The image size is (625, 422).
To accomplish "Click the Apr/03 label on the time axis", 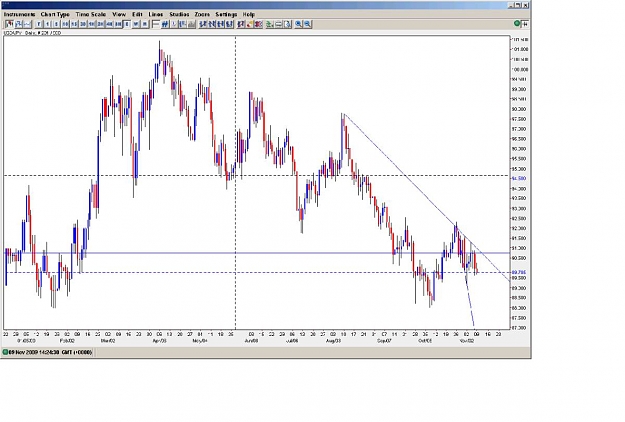I will coord(159,341).
